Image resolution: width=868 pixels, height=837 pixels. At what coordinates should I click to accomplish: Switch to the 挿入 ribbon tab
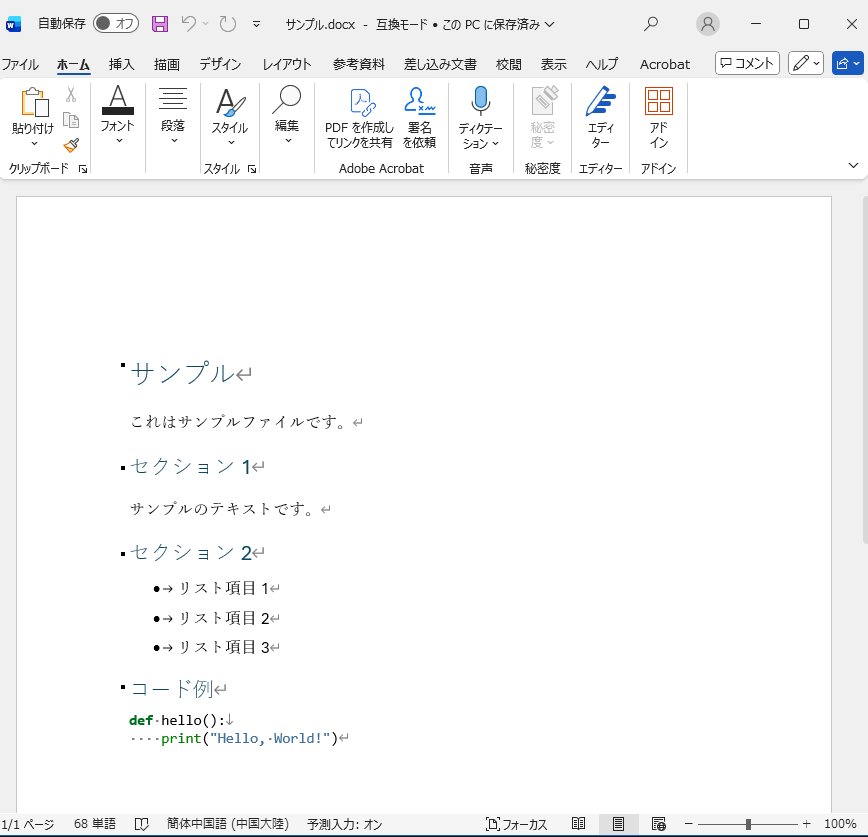pos(120,63)
